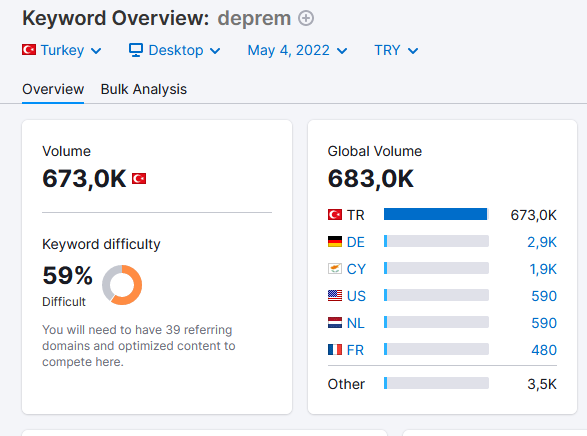Expand the Desktop device dropdown

(174, 50)
